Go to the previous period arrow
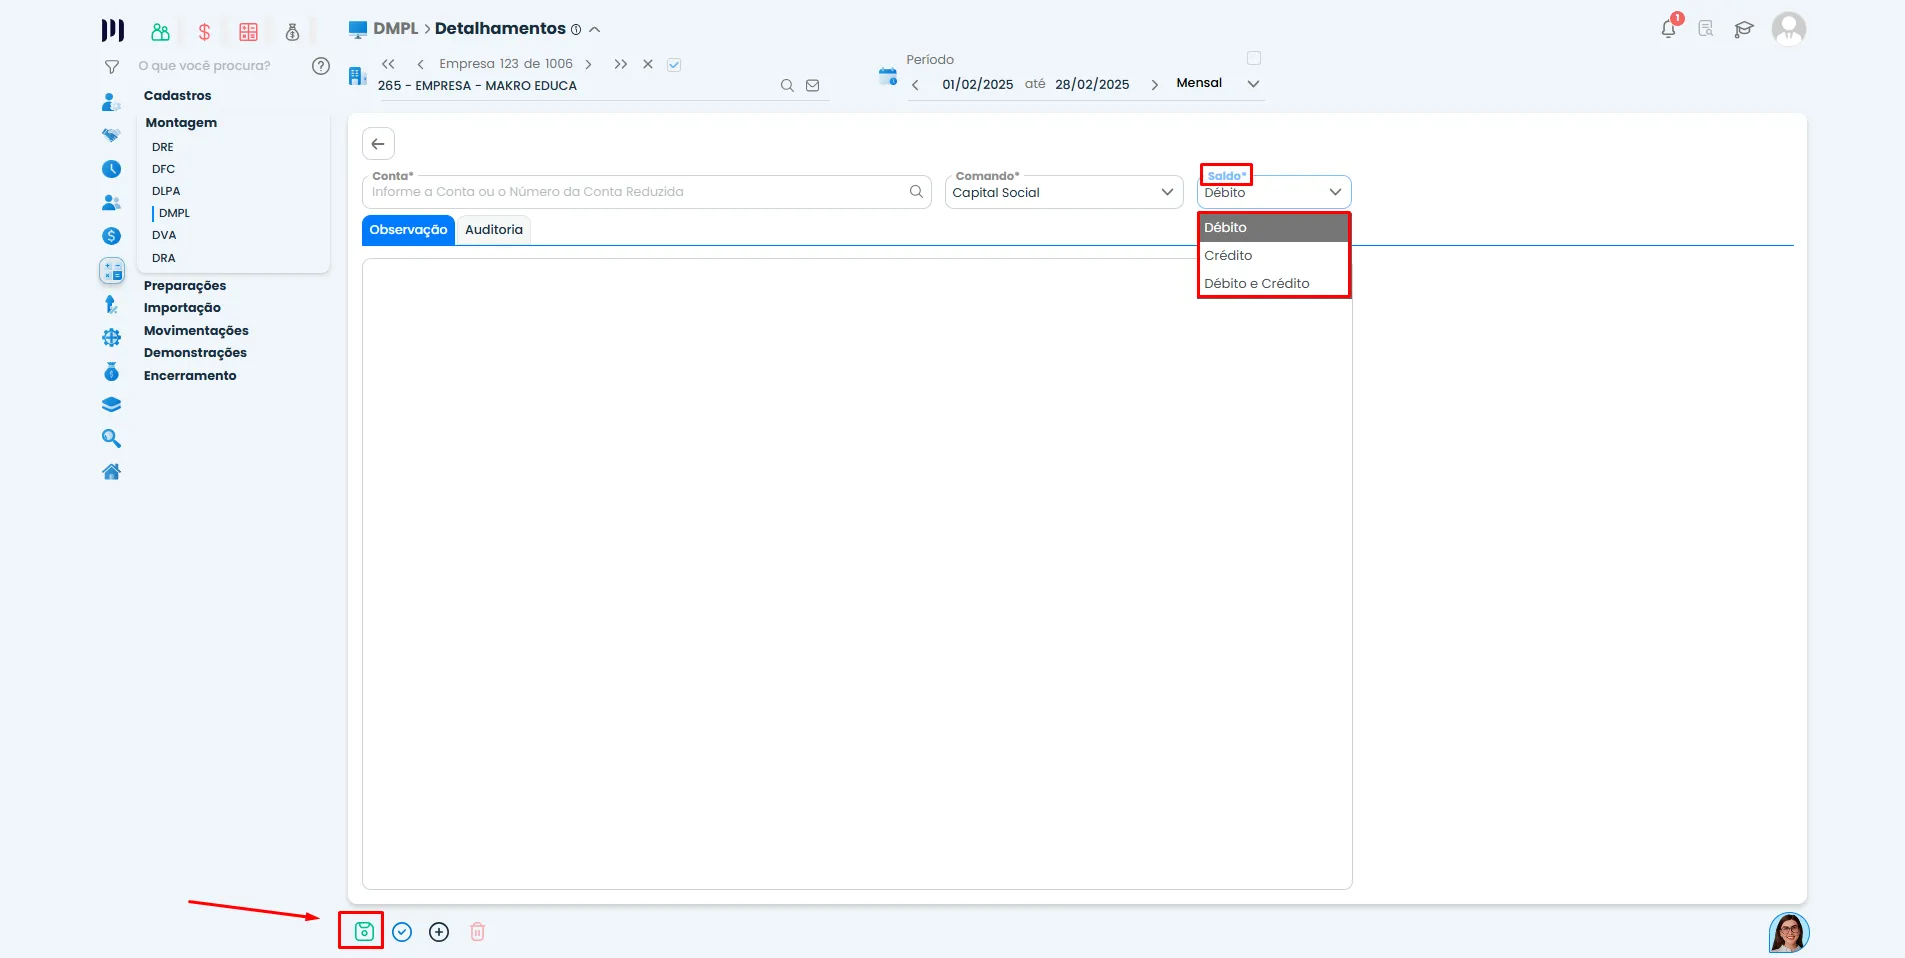 tap(915, 85)
